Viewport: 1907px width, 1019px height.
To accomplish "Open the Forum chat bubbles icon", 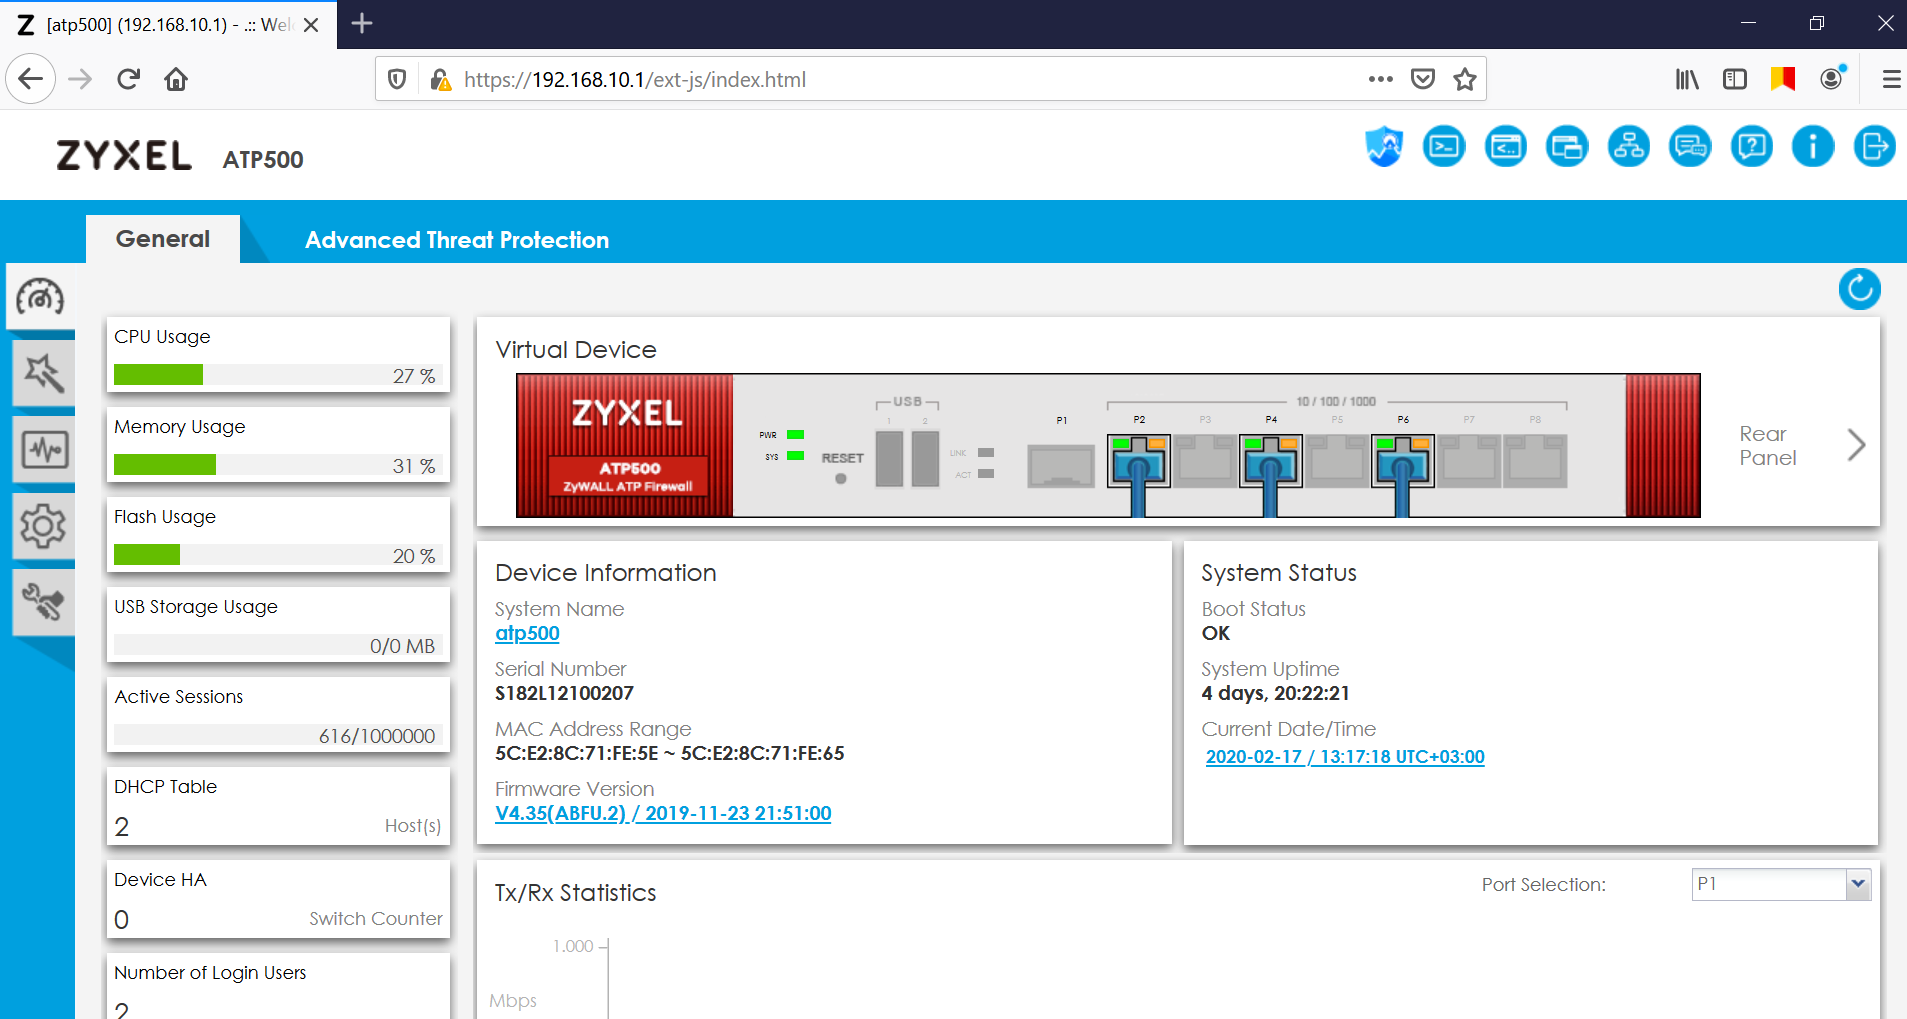I will [1690, 147].
